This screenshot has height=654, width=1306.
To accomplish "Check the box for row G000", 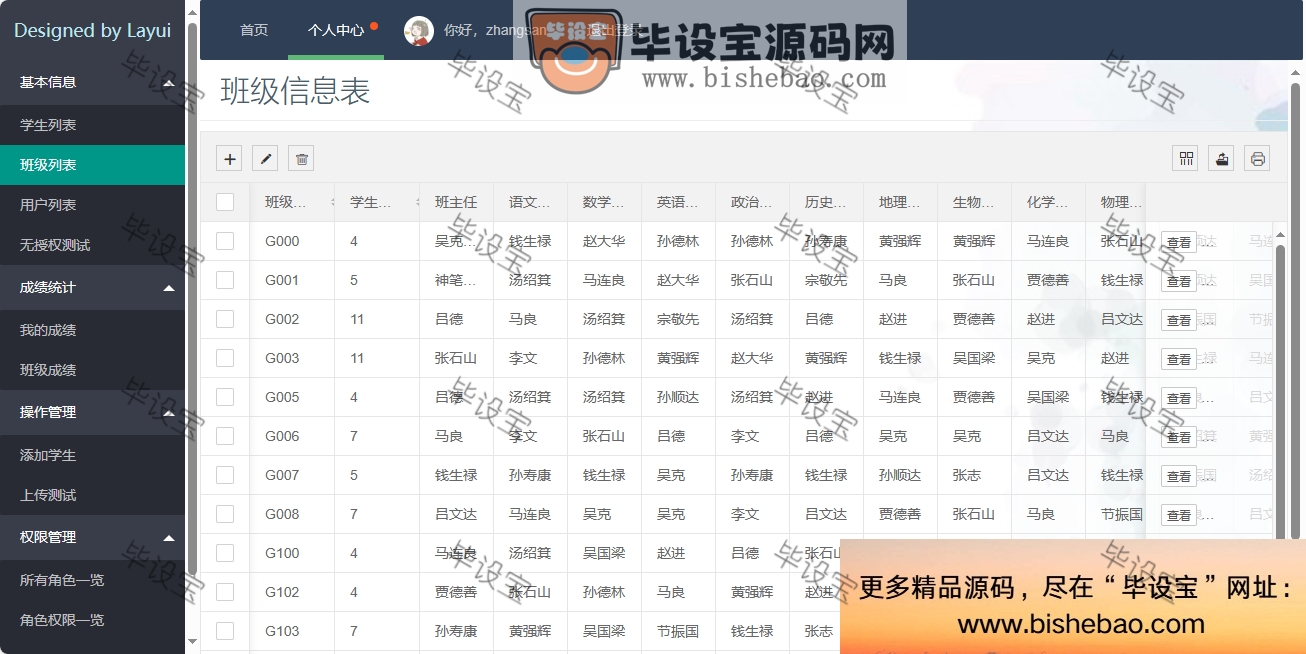I will [x=225, y=241].
